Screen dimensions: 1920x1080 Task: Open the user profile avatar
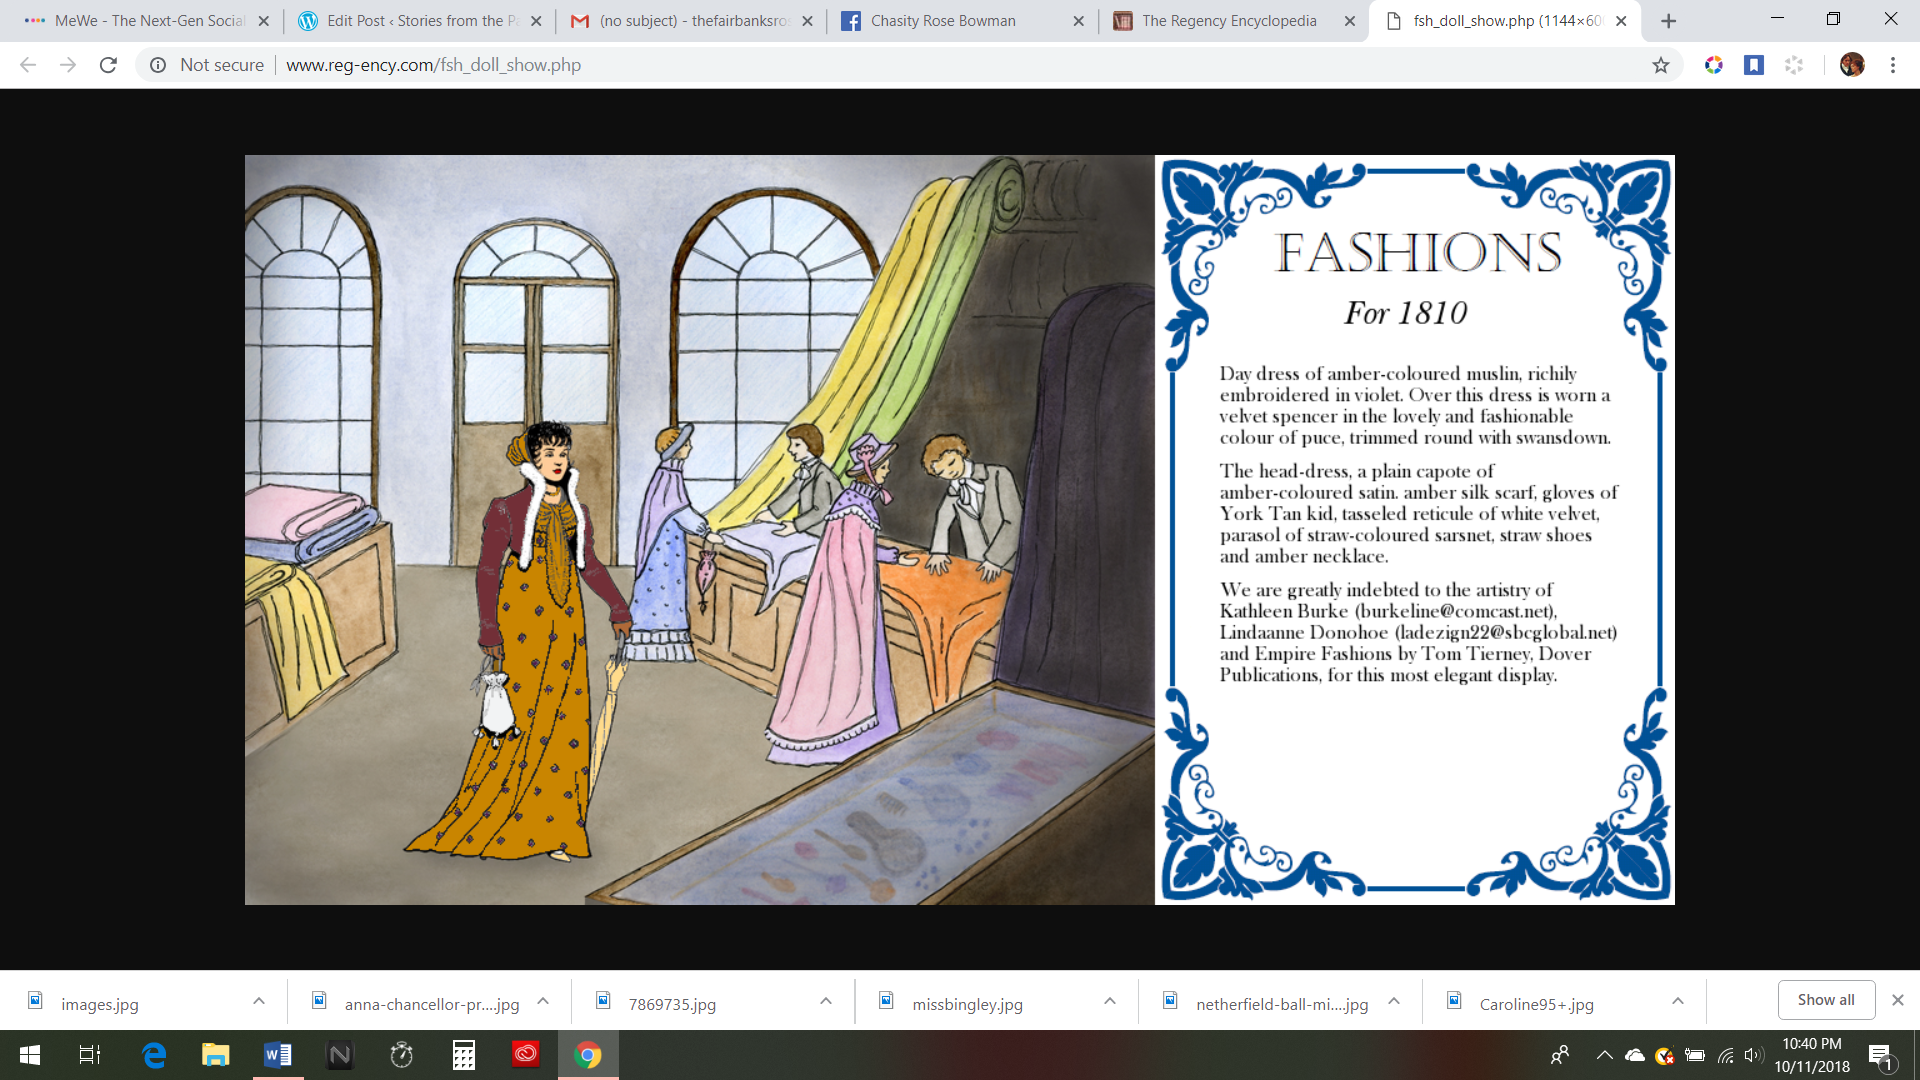click(1852, 65)
